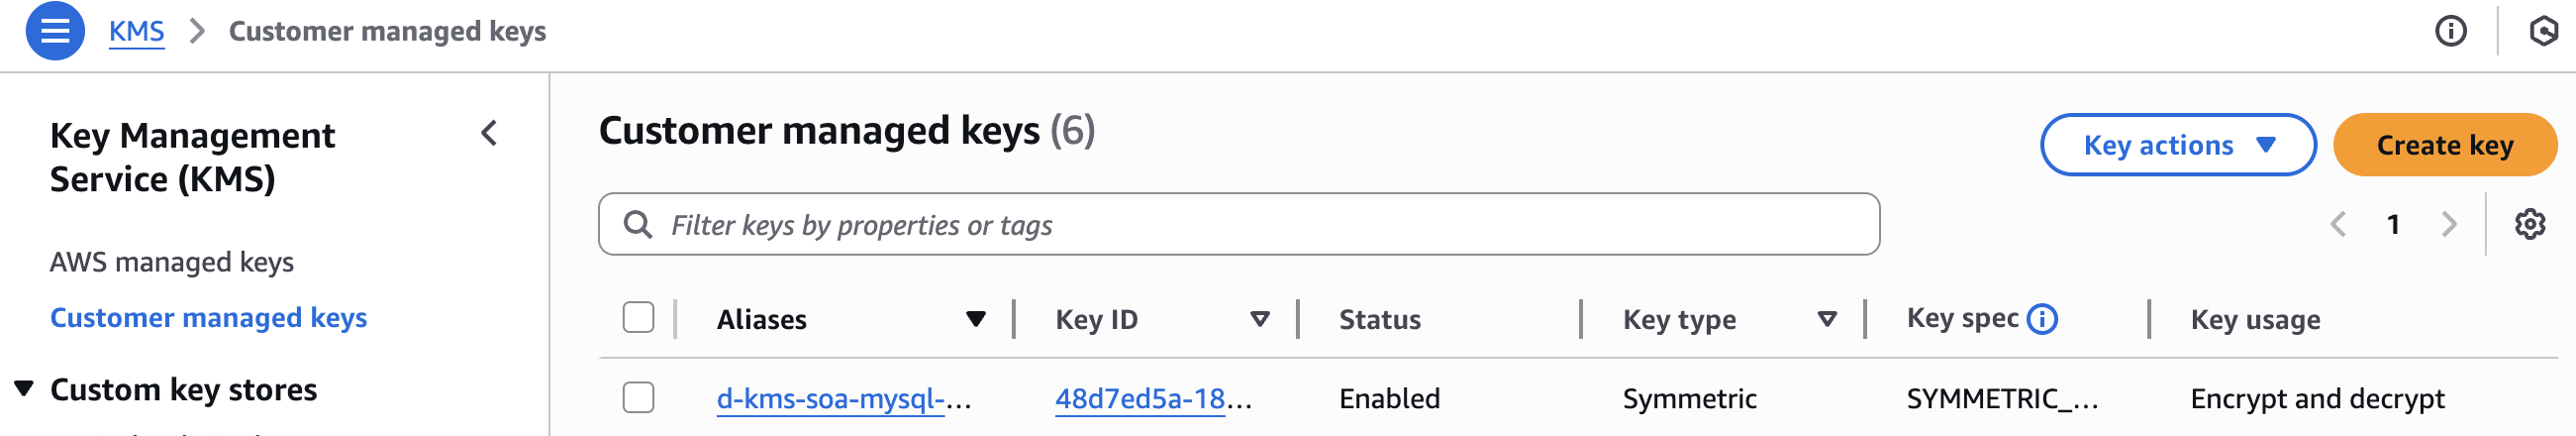Viewport: 2576px width, 436px height.
Task: Check the d-kms-soa-mysql key row checkbox
Action: (x=638, y=398)
